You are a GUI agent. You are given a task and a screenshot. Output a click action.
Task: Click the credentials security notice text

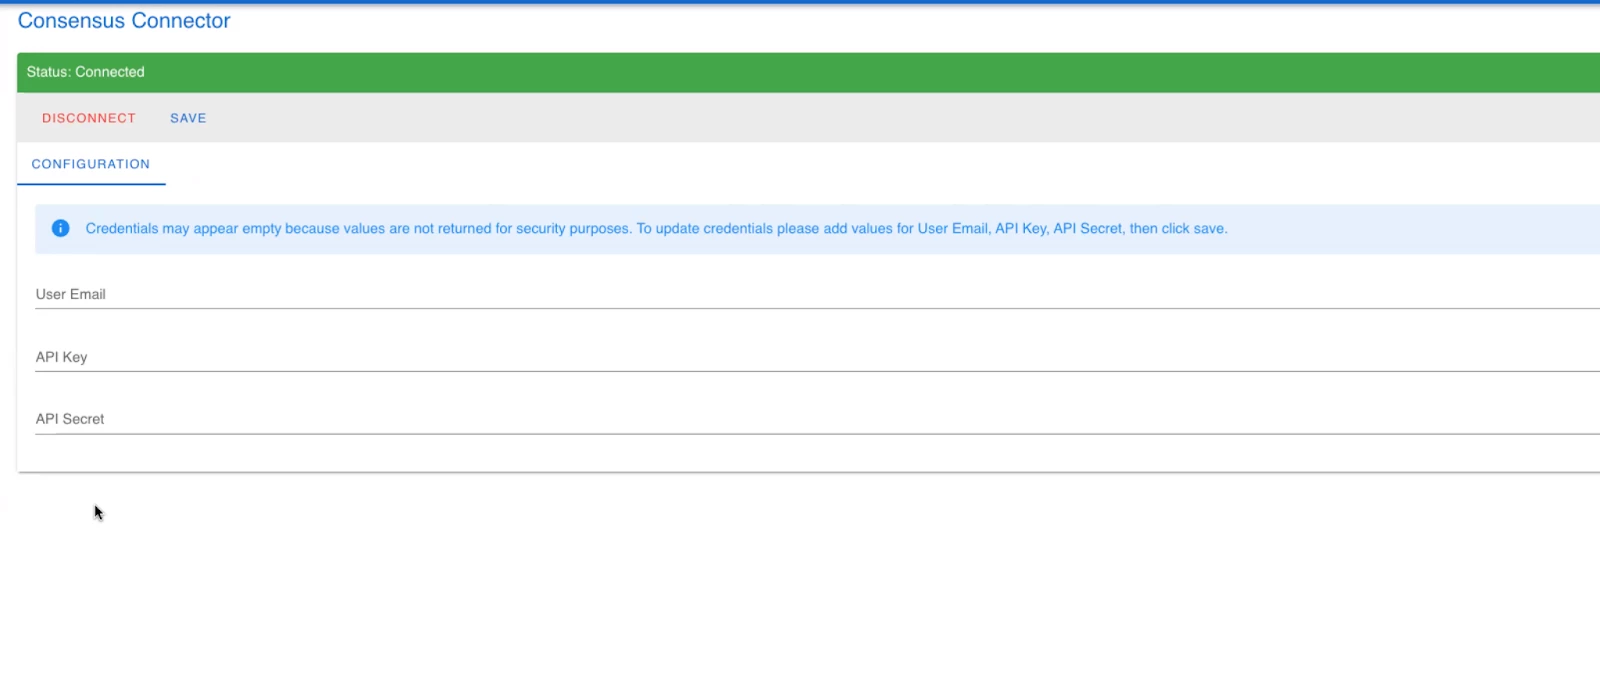pyautogui.click(x=656, y=229)
